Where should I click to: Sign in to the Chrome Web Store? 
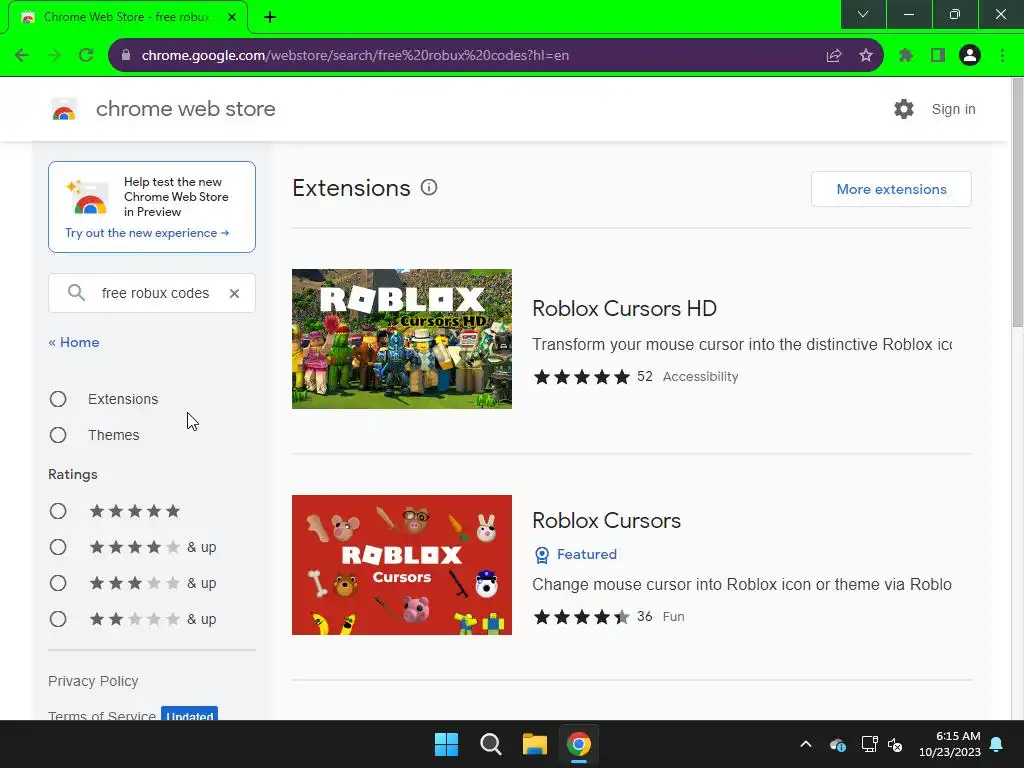click(953, 109)
